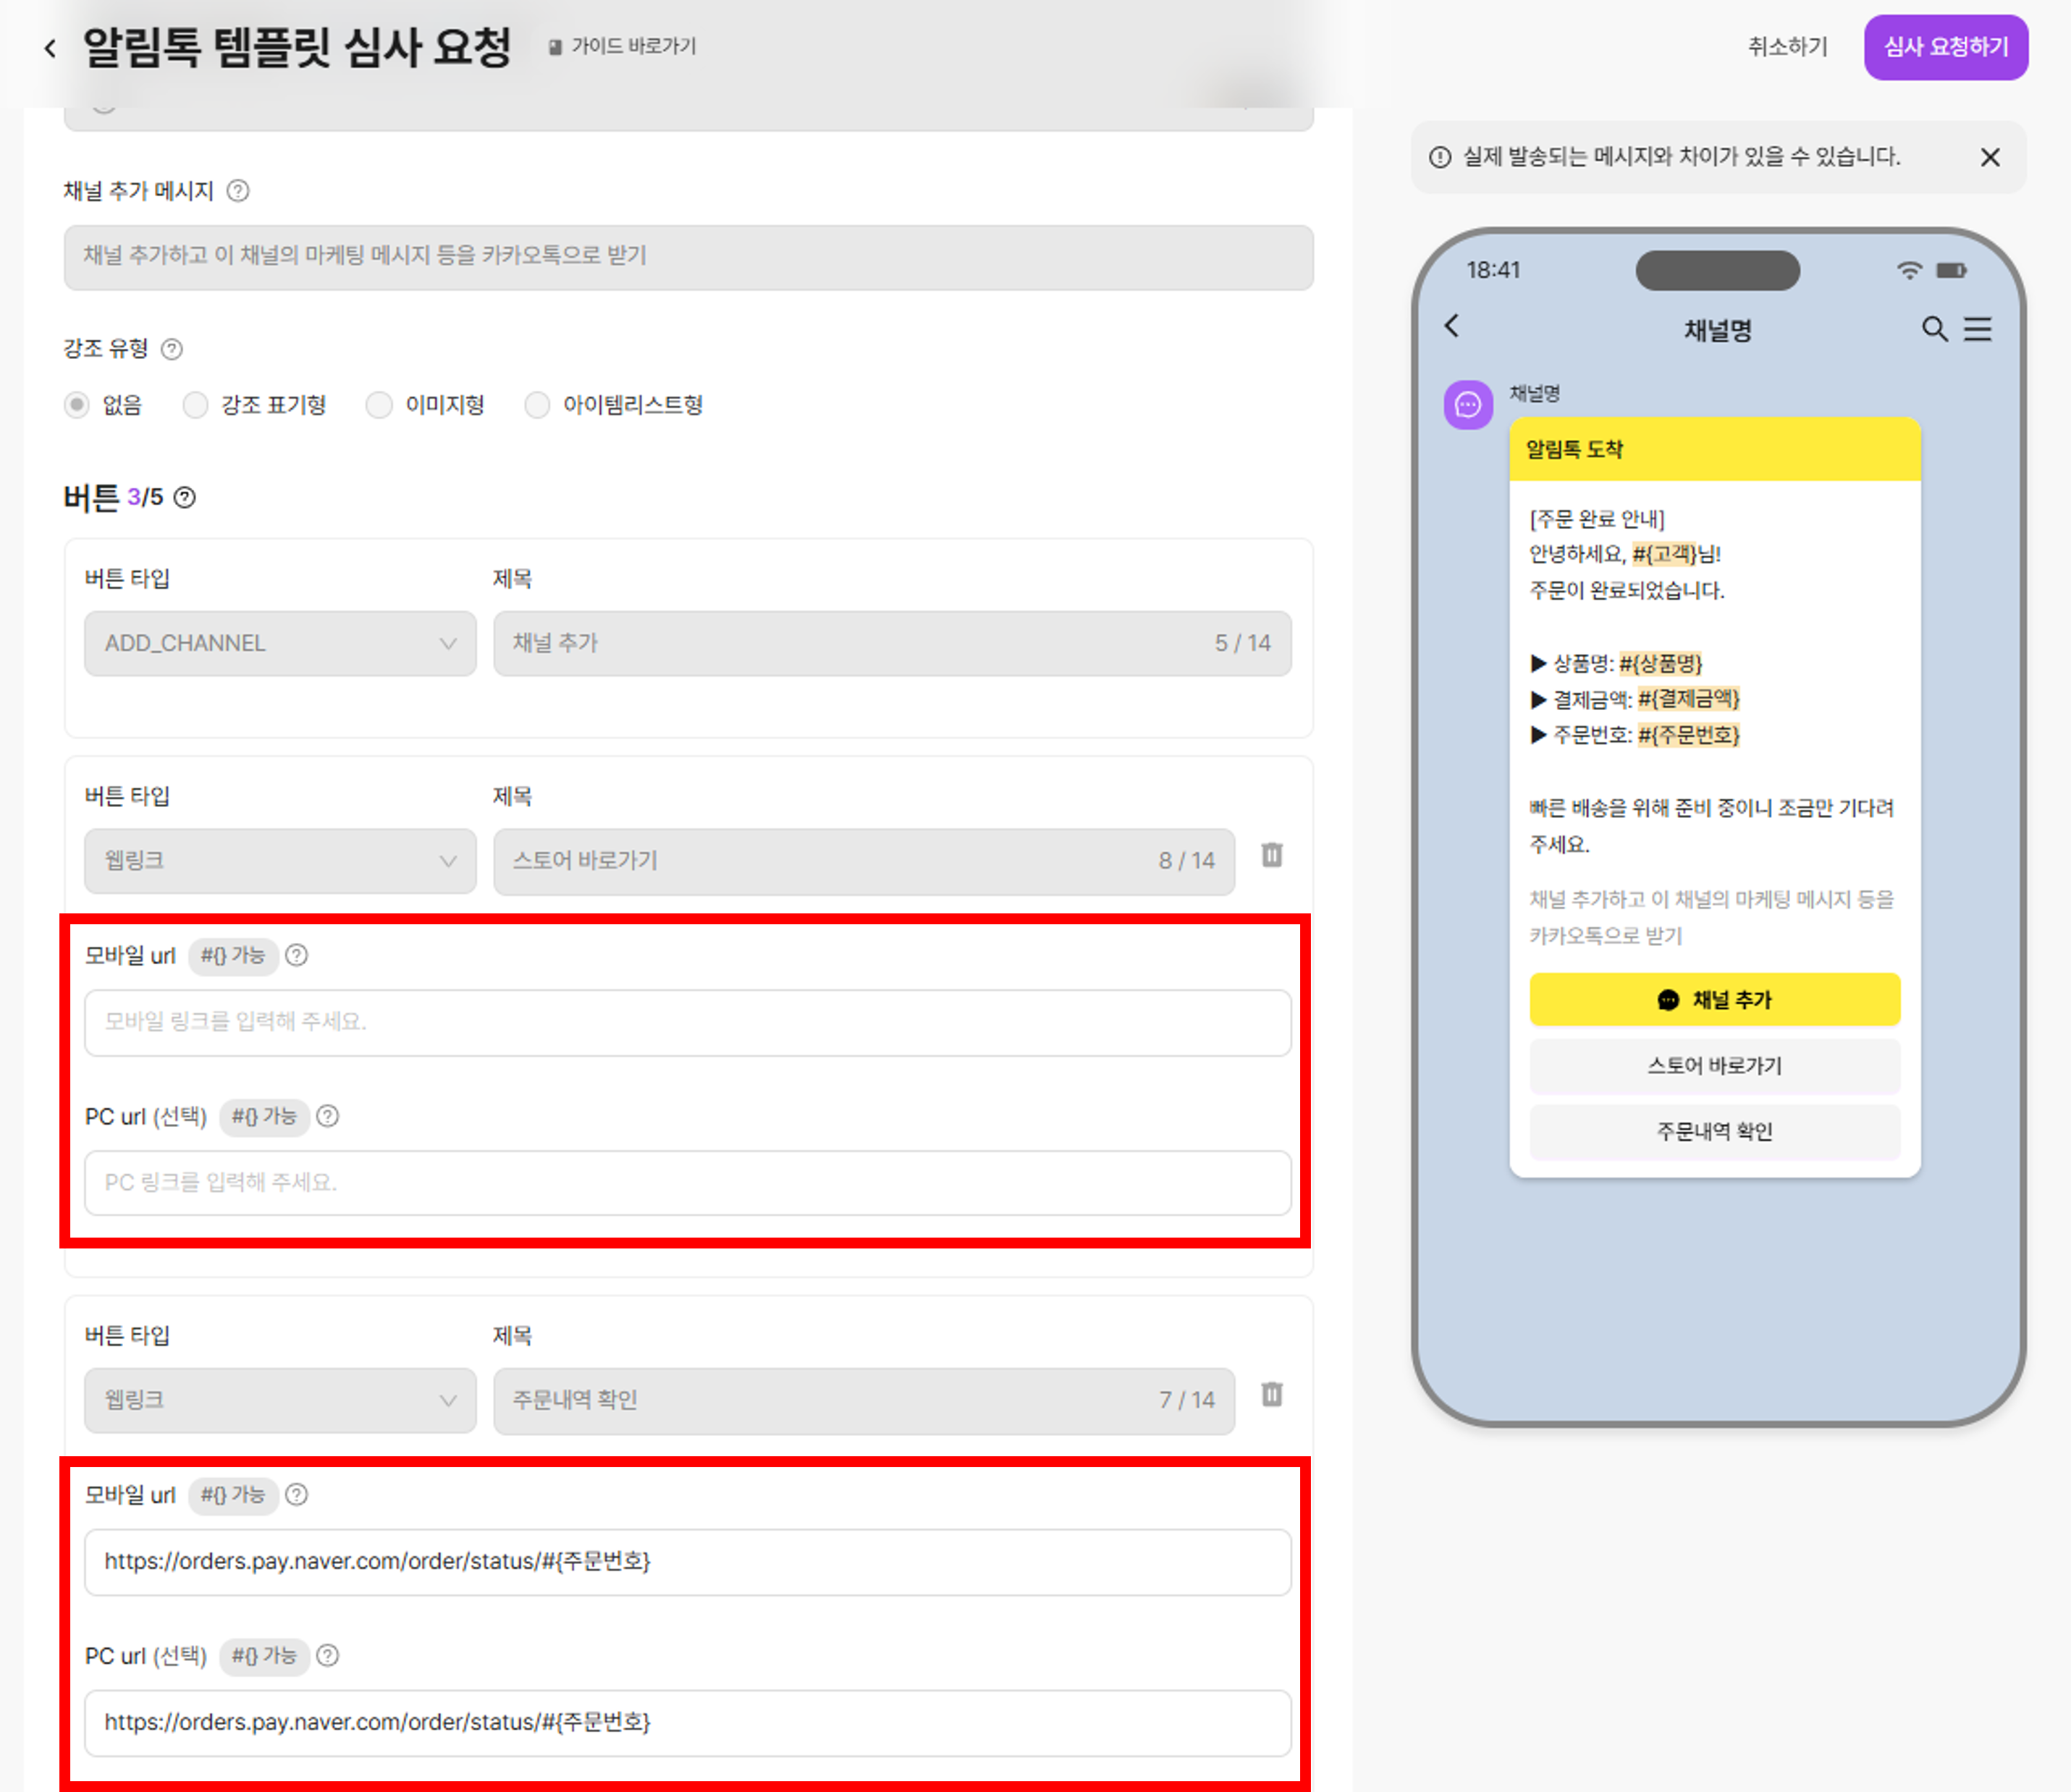The height and width of the screenshot is (1792, 2071).
Task: Open 웹링크 dropdown for 주문내역 확인 button
Action: click(280, 1399)
